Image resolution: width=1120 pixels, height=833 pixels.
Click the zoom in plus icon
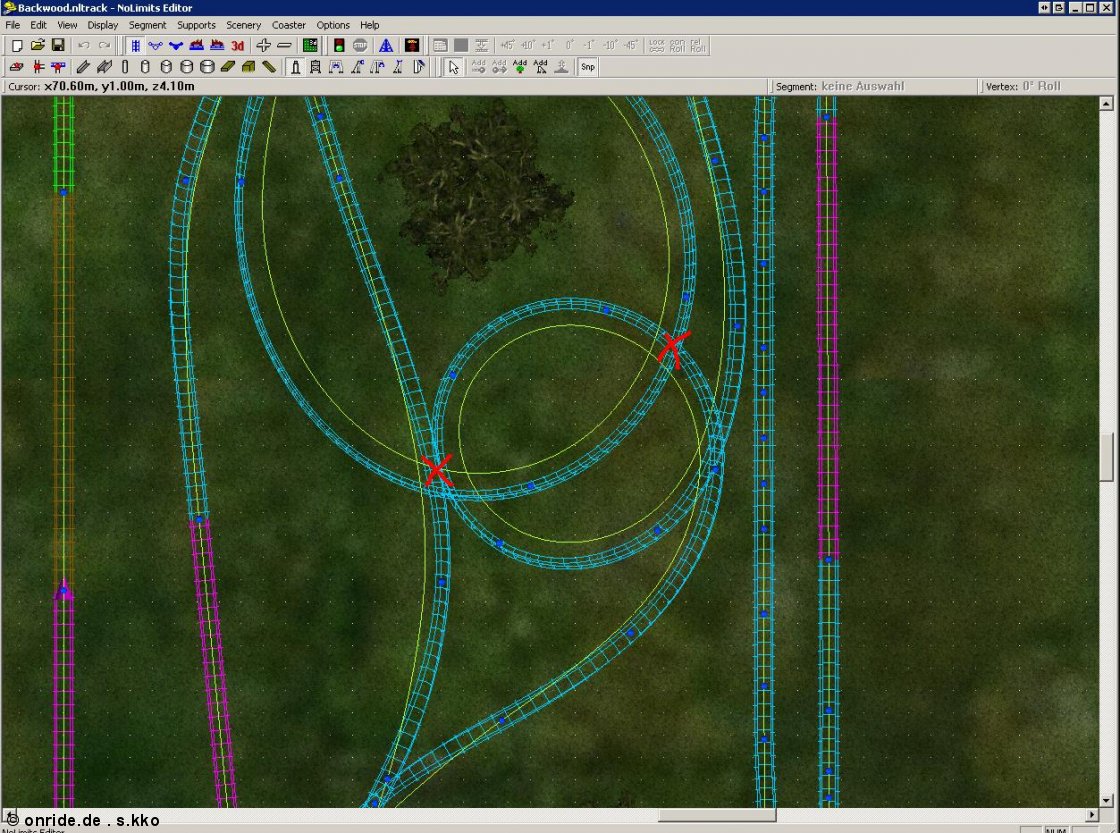[264, 45]
